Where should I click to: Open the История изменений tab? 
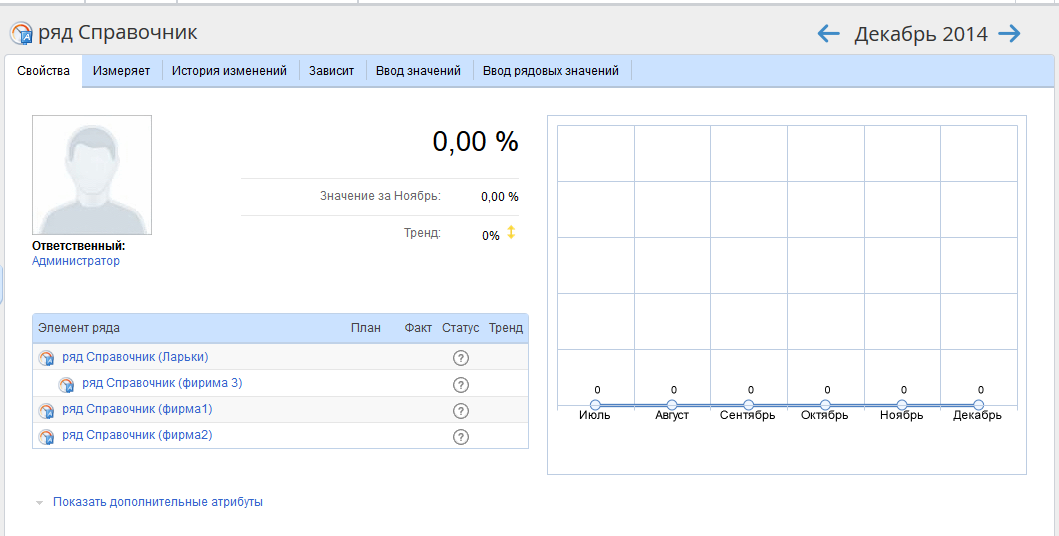click(229, 71)
